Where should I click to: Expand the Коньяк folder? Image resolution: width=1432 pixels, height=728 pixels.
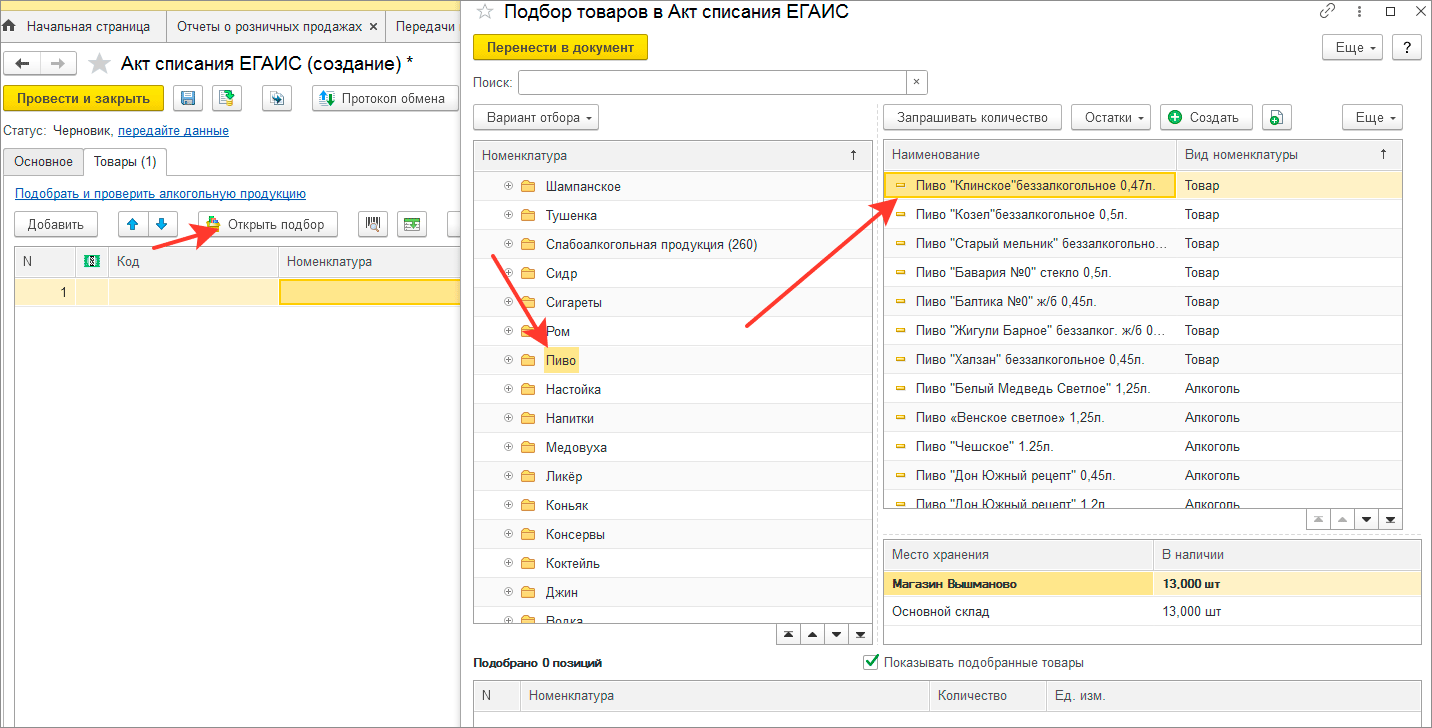pos(508,505)
